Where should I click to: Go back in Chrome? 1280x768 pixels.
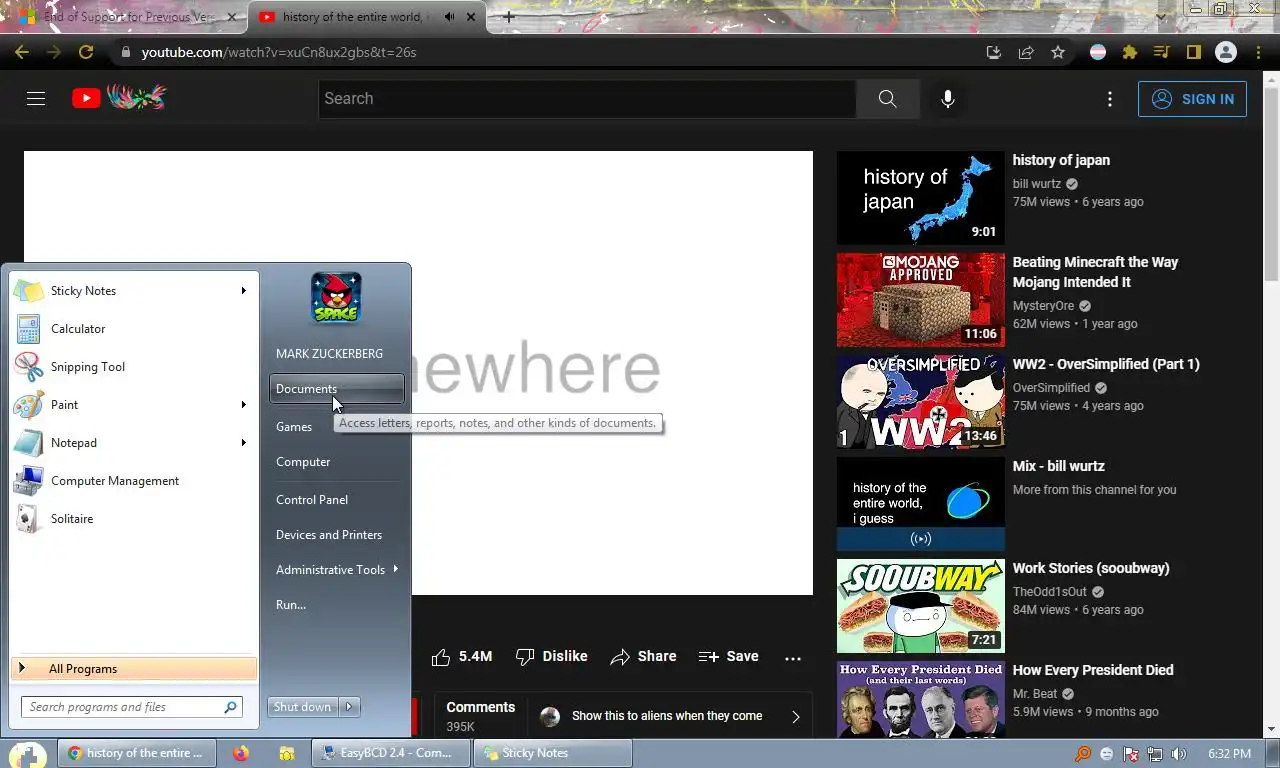(x=22, y=52)
